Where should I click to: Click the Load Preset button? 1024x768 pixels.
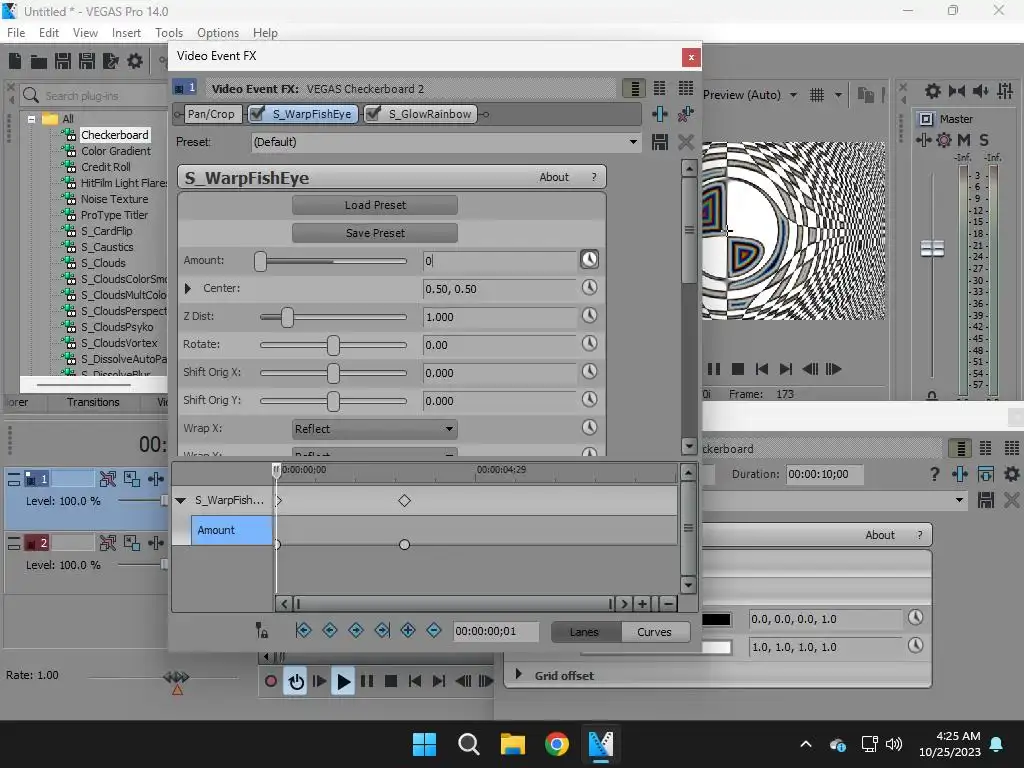coord(375,205)
